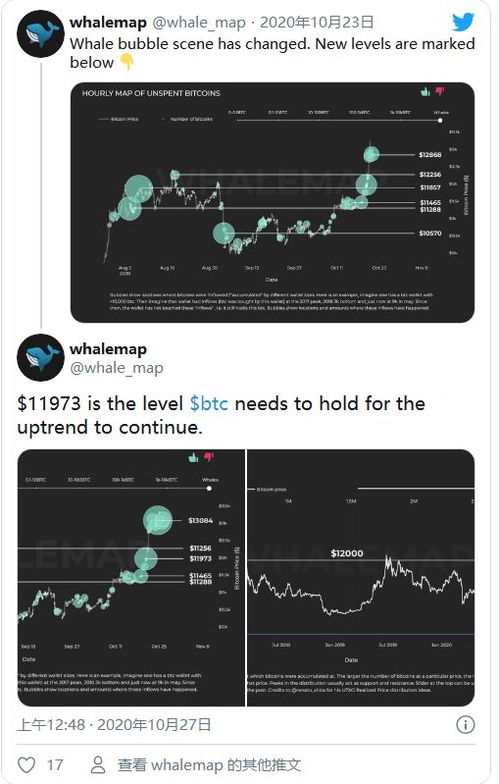Open whalemap avatar in the top tweet

point(40,34)
